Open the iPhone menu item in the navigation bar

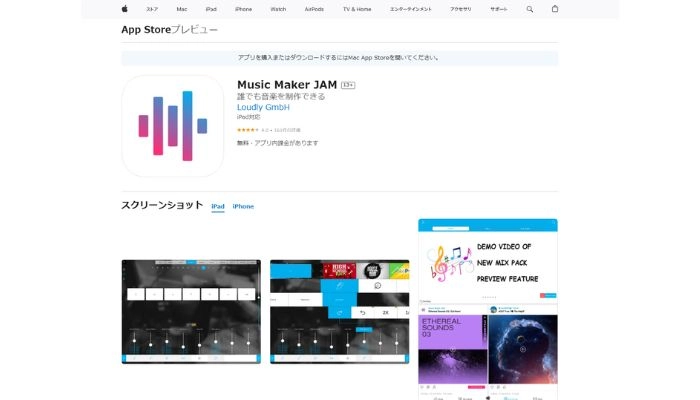(243, 9)
